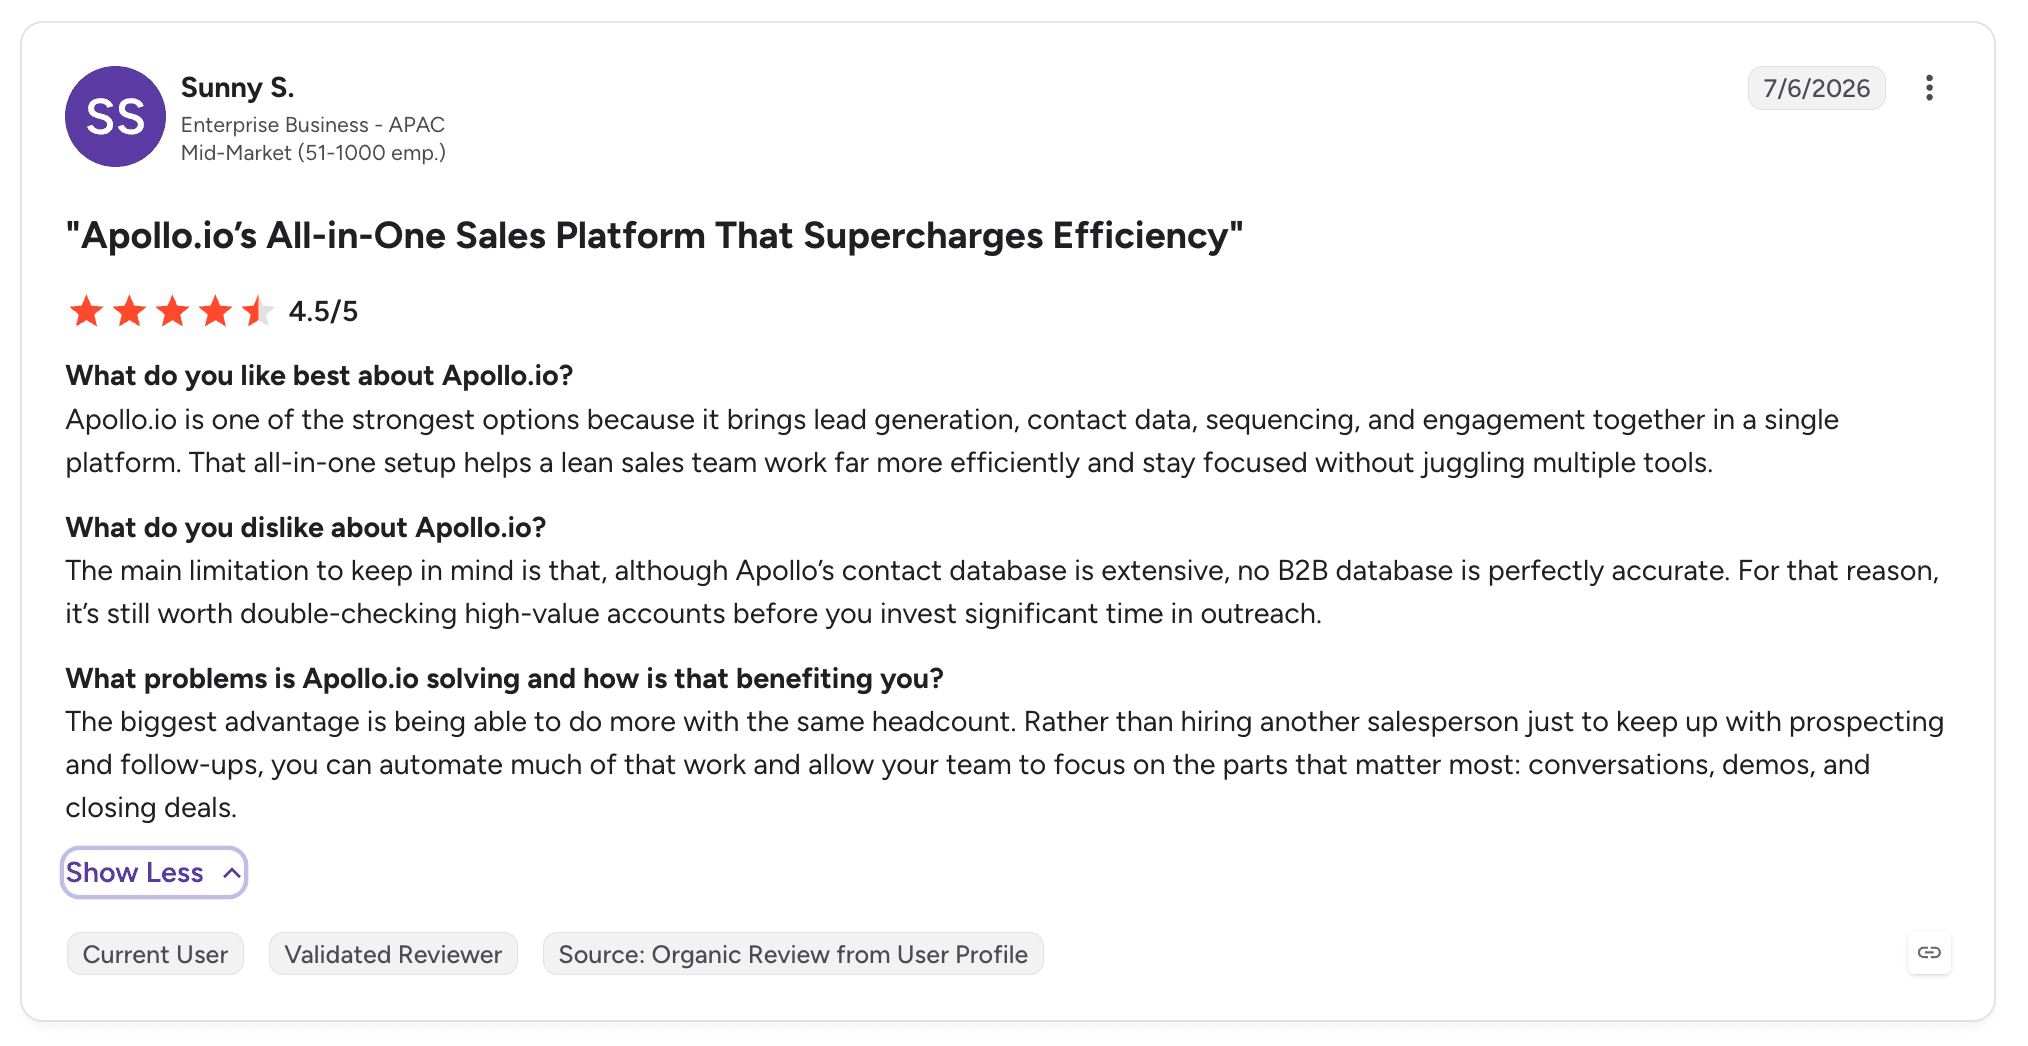Open the Source: Organic Review tag
Screen dimensions: 2028x1046
793,954
